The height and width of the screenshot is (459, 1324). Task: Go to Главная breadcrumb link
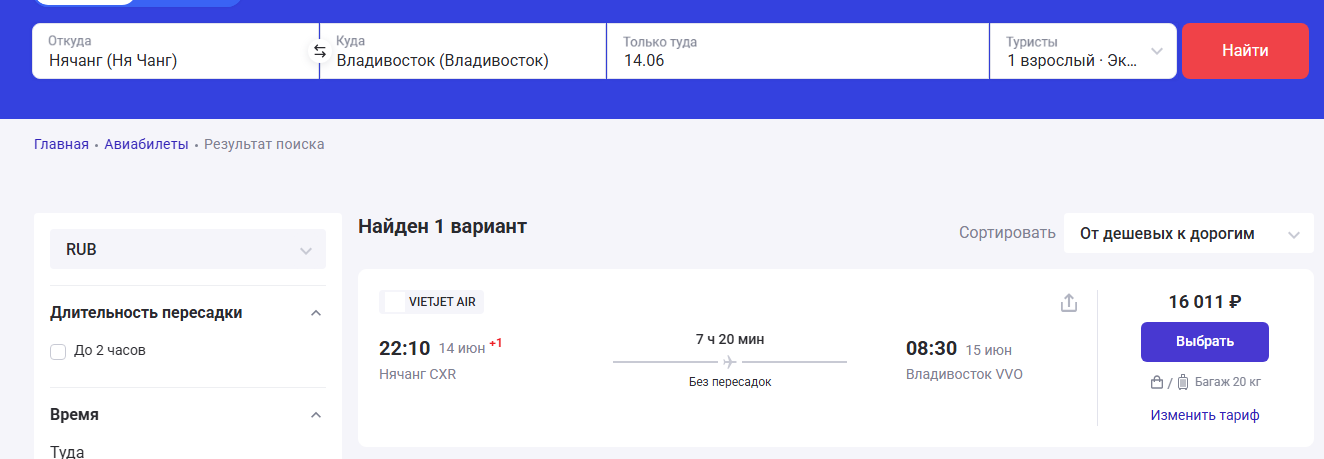point(61,144)
